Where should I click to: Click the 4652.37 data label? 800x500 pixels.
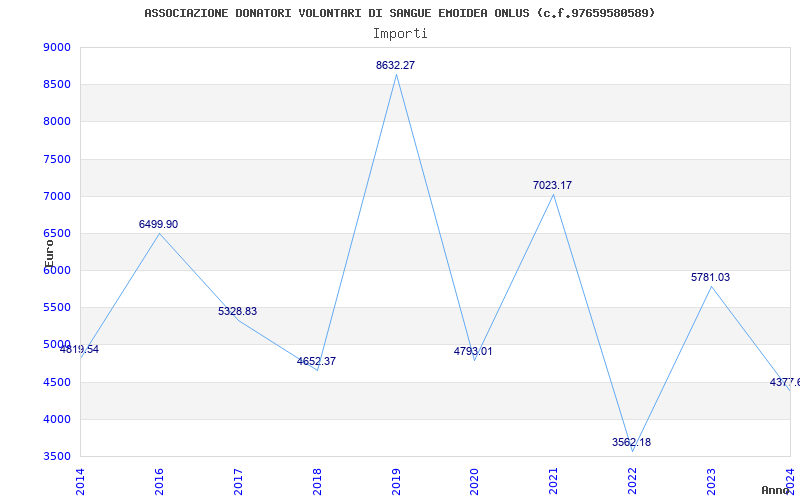coord(316,361)
